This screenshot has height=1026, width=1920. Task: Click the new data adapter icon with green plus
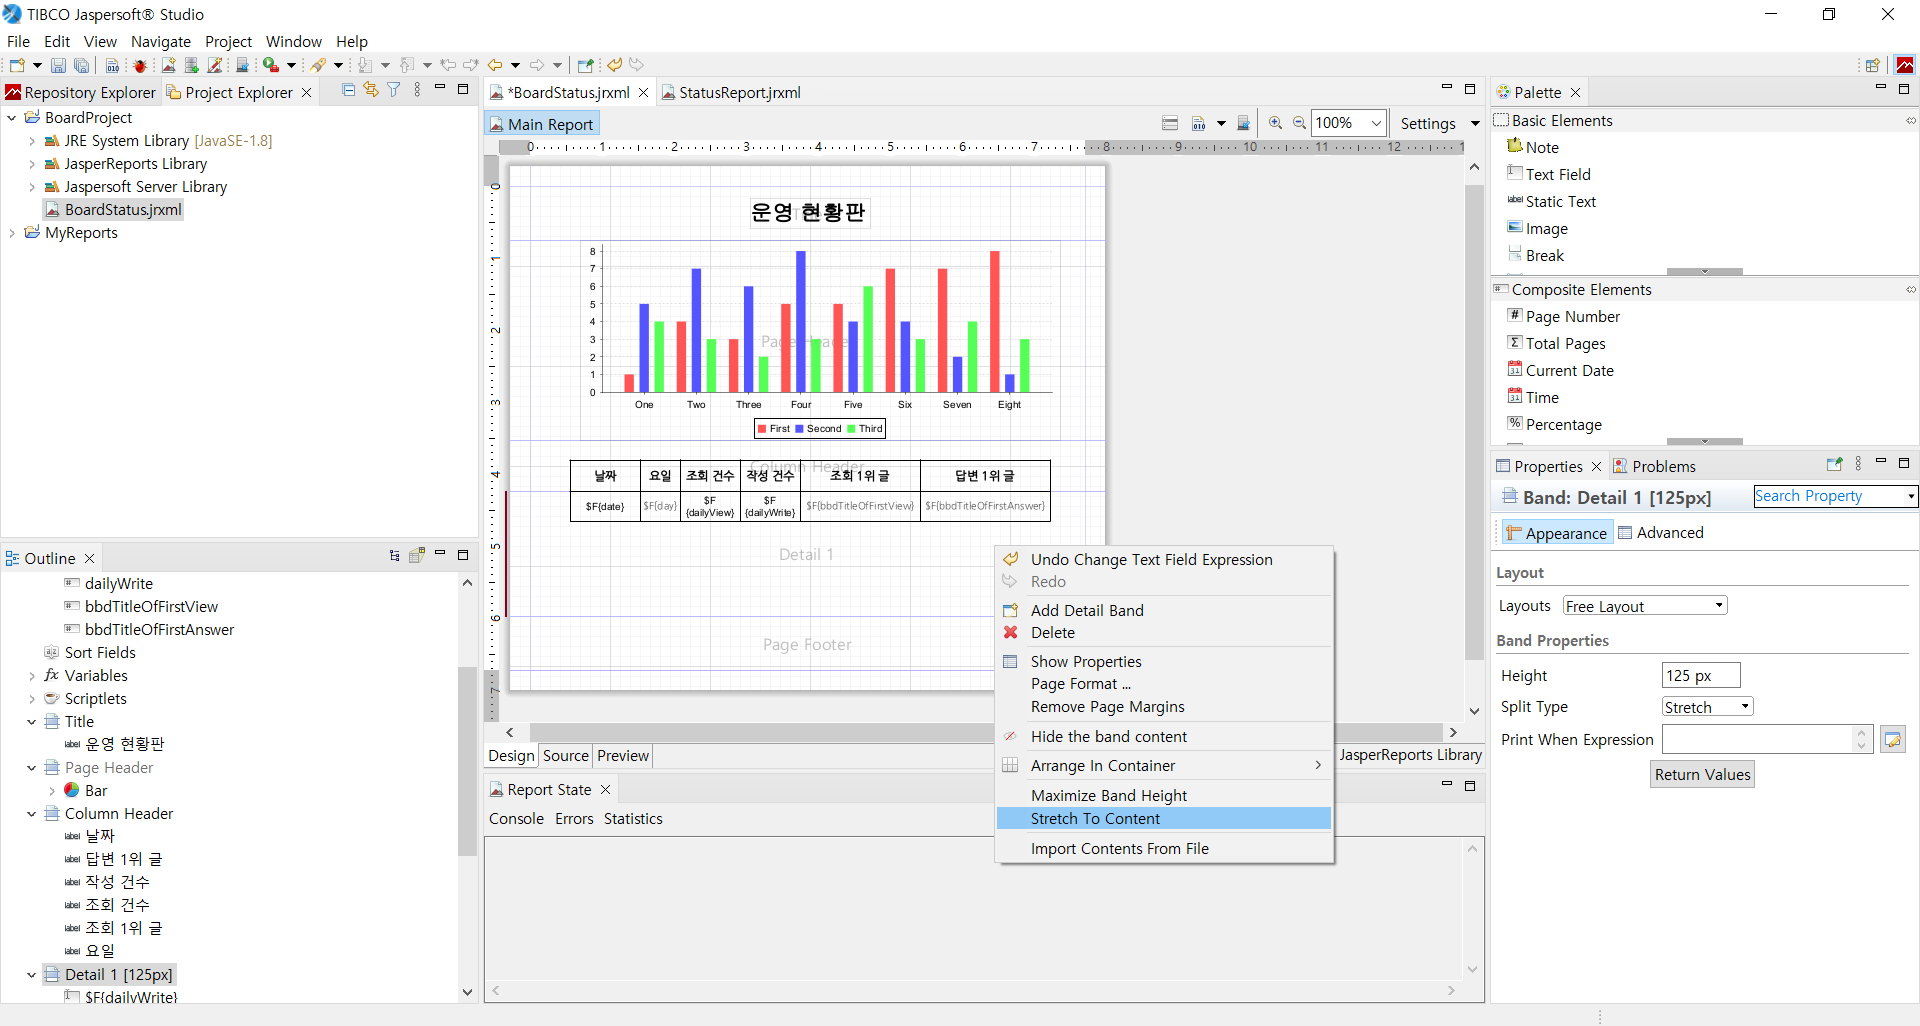[x=192, y=65]
